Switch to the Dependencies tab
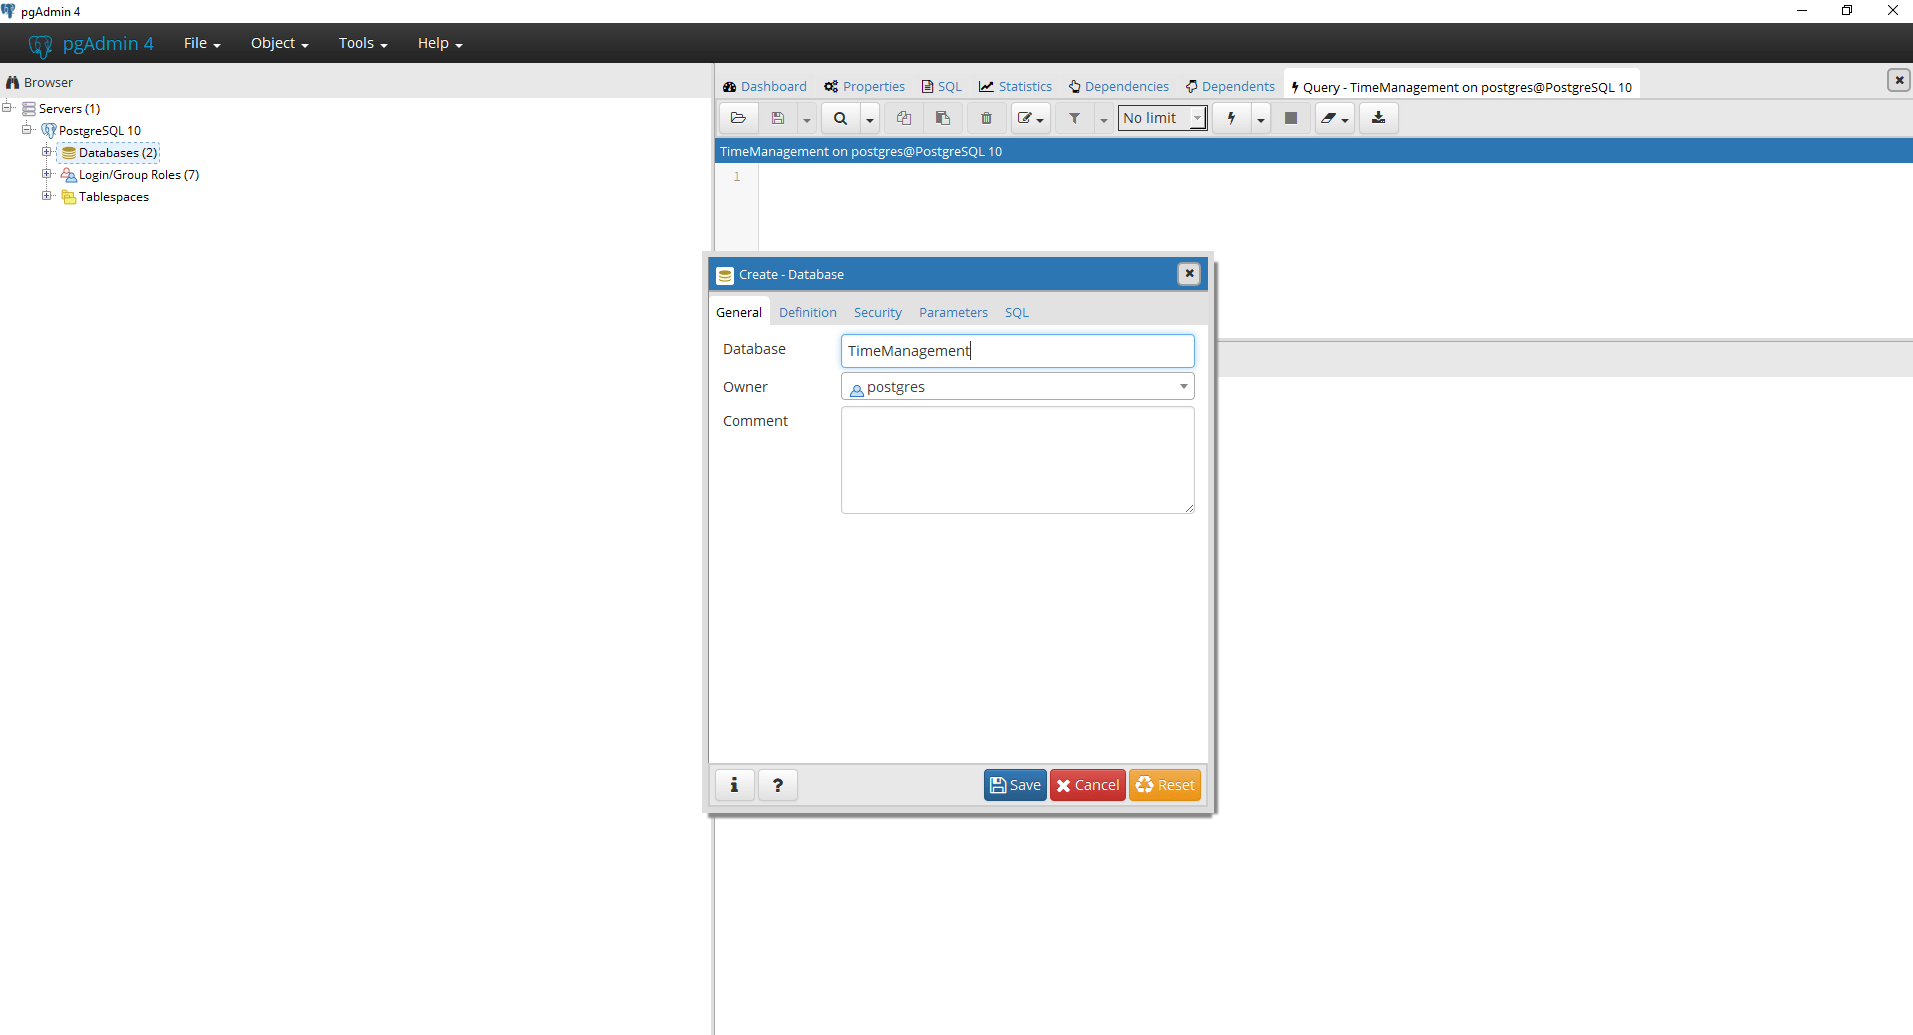Viewport: 1913px width, 1035px height. pyautogui.click(x=1118, y=87)
